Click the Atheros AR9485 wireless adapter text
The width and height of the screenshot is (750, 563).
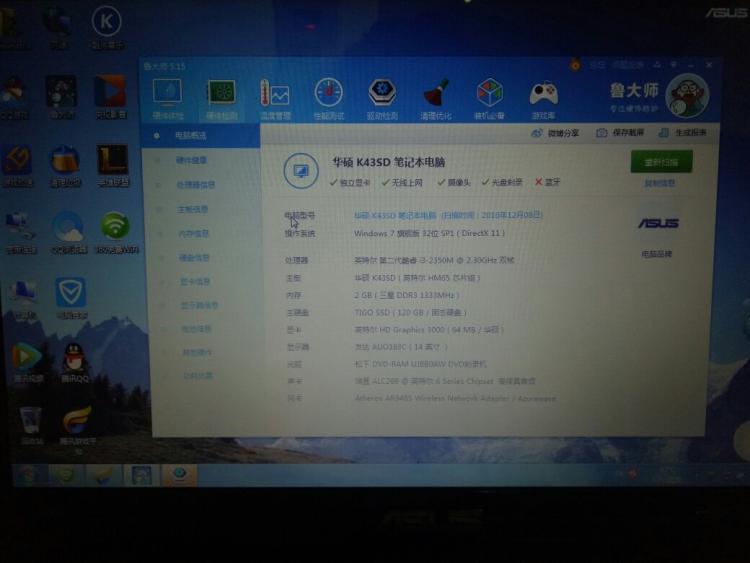(x=455, y=398)
